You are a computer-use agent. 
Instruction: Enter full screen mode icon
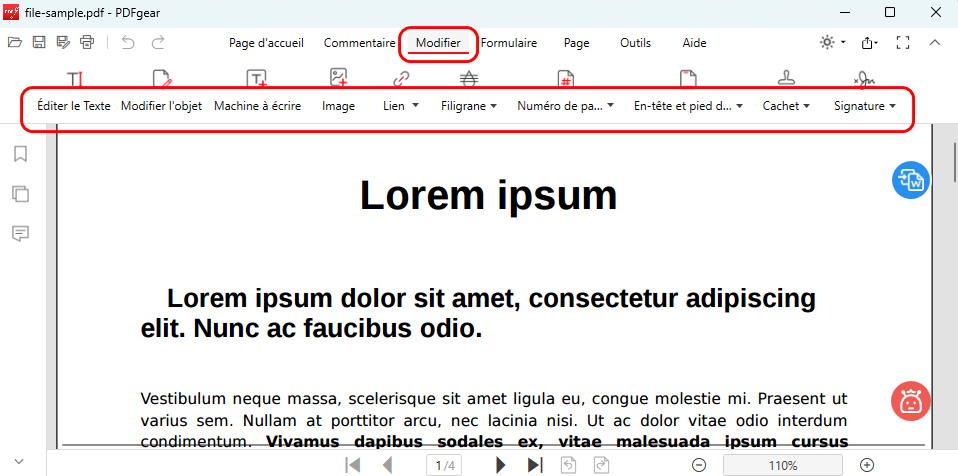click(903, 43)
